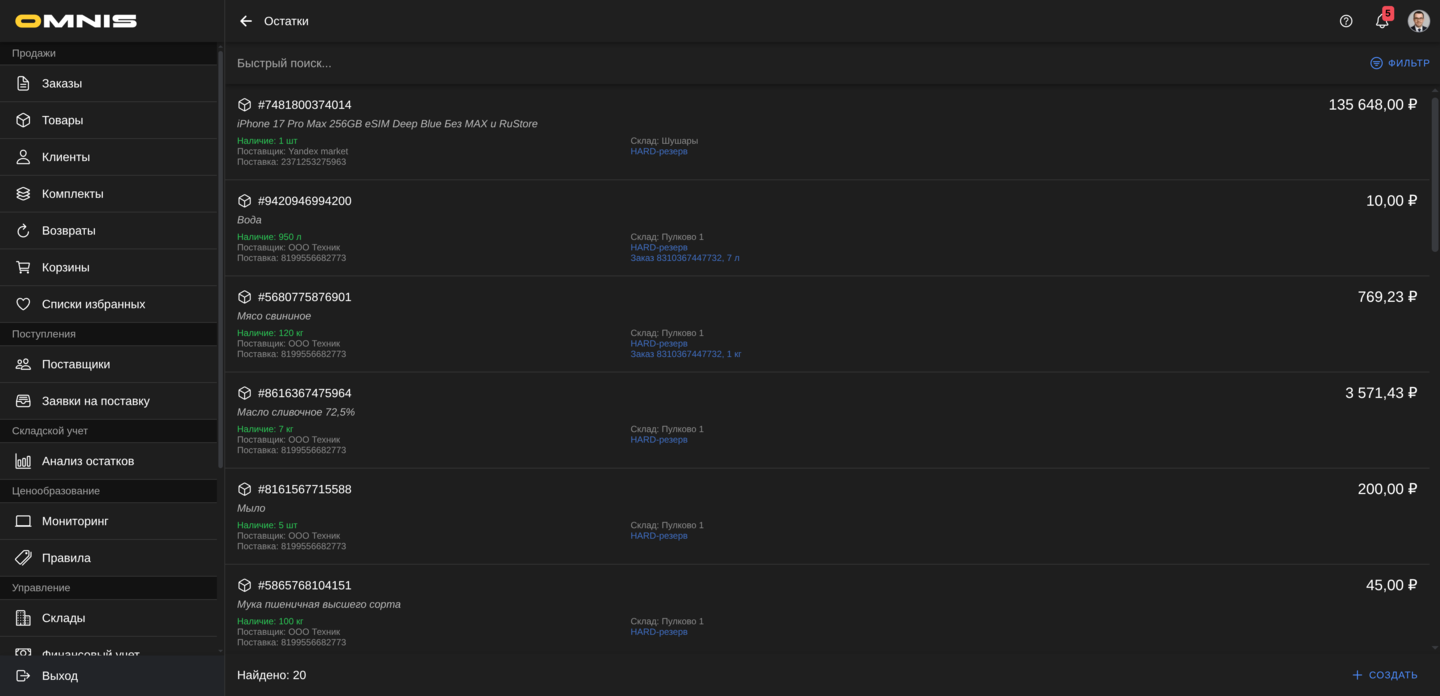This screenshot has height=696, width=1440.
Task: Open Заказы in the sidebar
Action: point(62,83)
